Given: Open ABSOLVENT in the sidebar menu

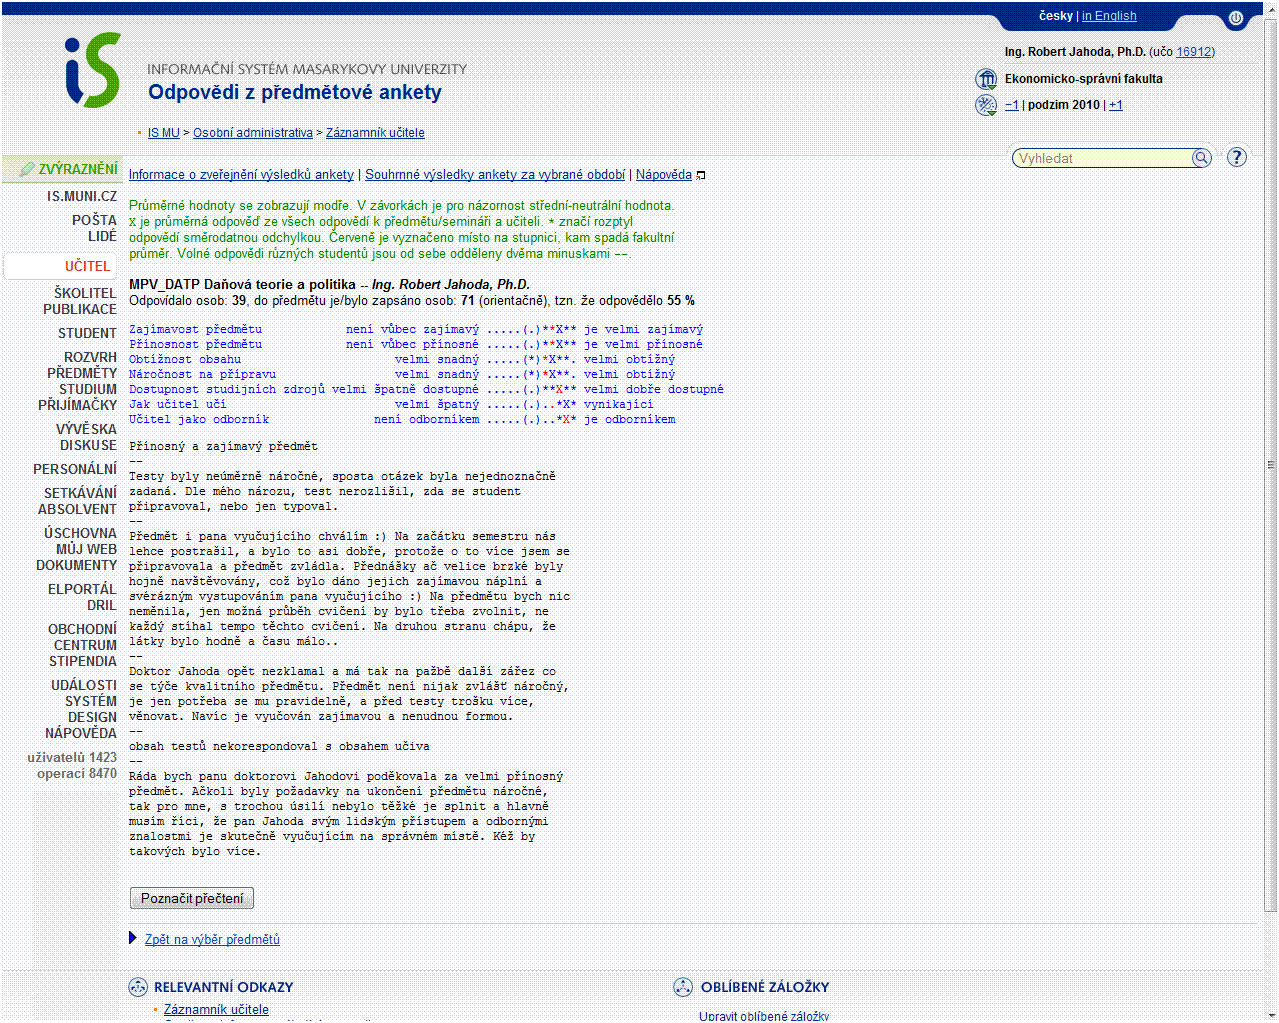Looking at the screenshot, I should coord(78,509).
